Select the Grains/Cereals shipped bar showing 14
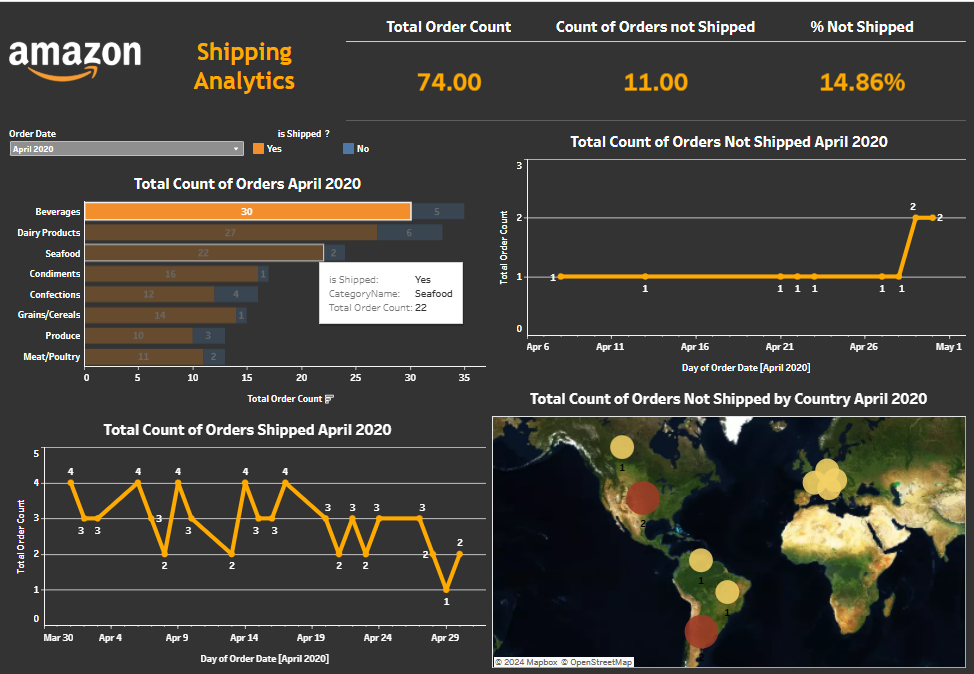This screenshot has height=674, width=974. [160, 315]
